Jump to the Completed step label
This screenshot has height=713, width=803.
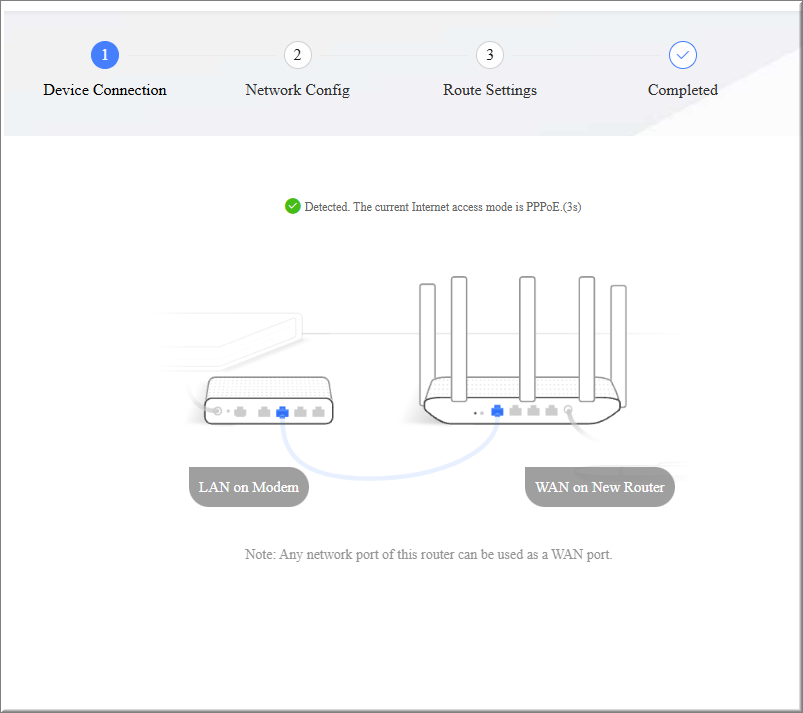point(683,90)
